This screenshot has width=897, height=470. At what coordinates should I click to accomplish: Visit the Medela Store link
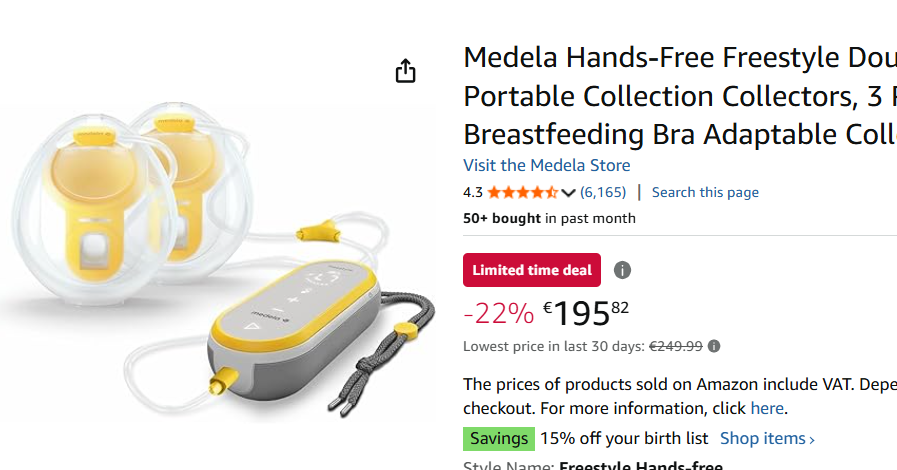[546, 165]
